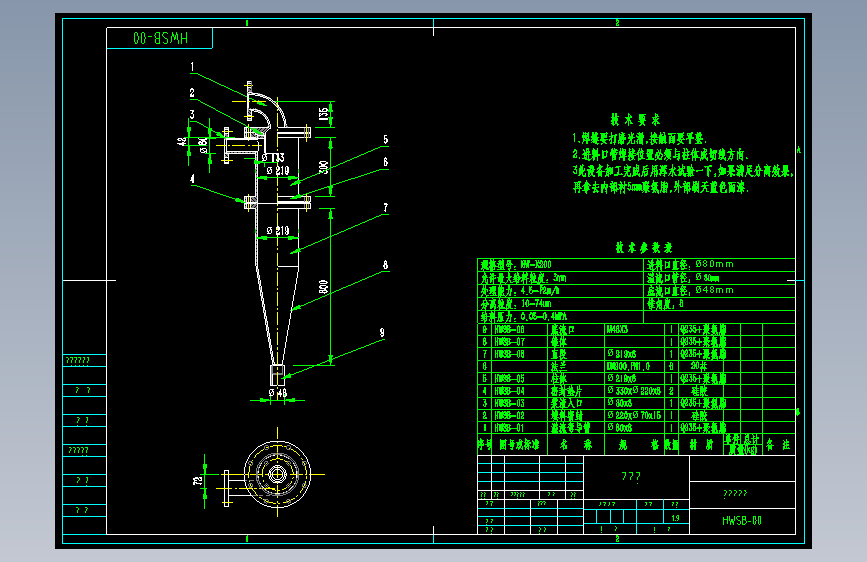The image size is (867, 562).
Task: Select part code HWSB-05 in parts list
Action: tap(509, 378)
